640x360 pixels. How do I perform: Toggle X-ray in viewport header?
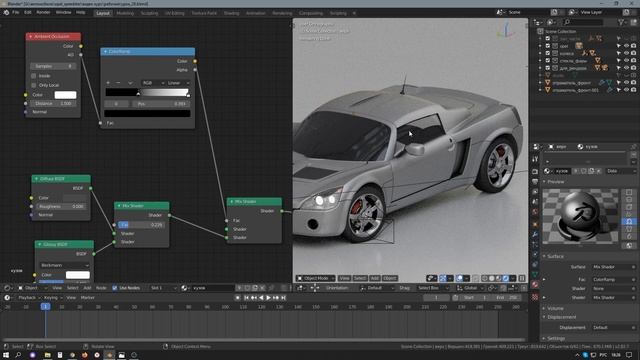[476, 278]
